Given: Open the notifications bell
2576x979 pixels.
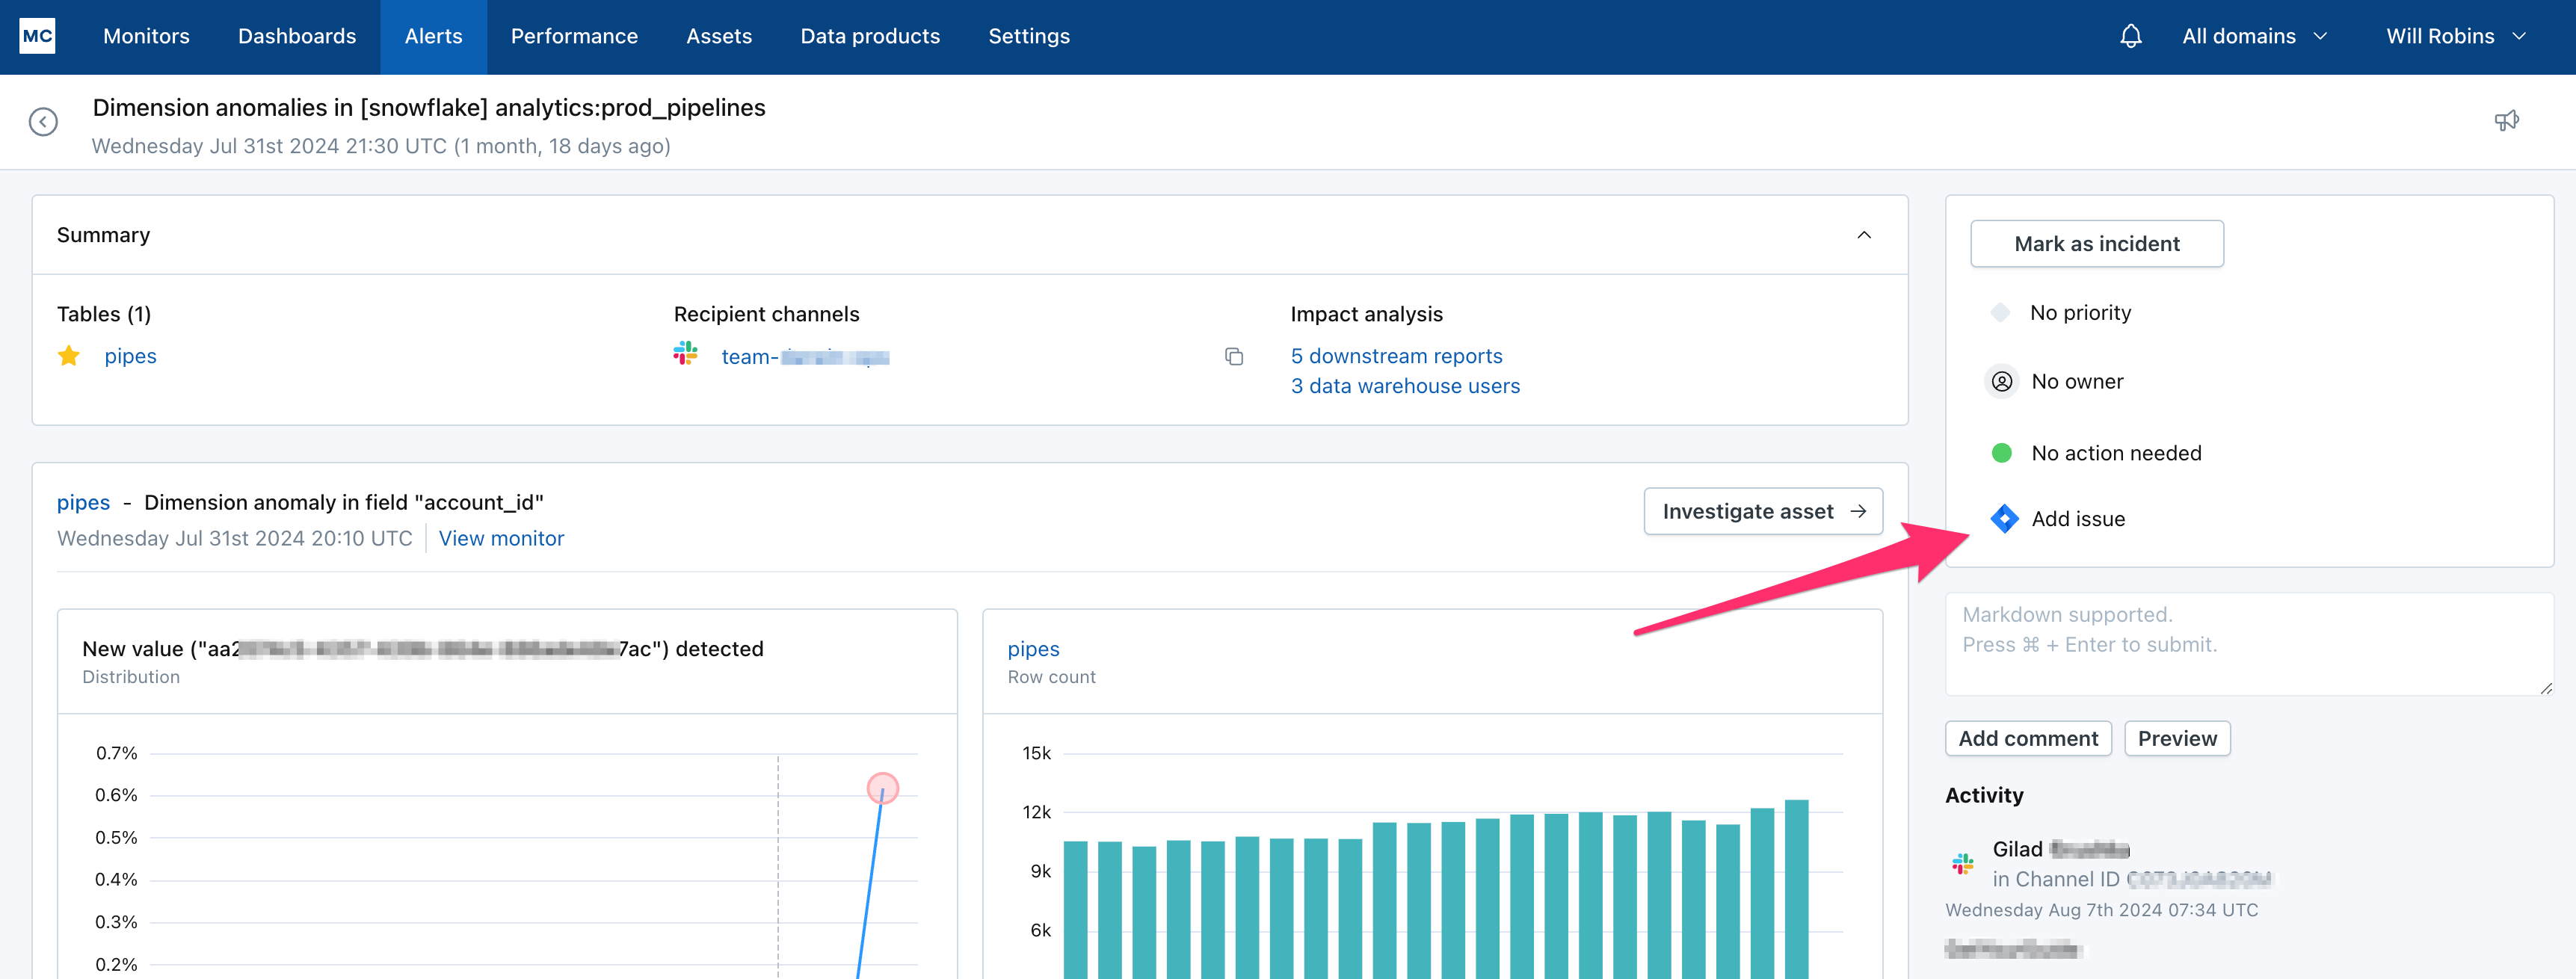Looking at the screenshot, I should pyautogui.click(x=2130, y=37).
